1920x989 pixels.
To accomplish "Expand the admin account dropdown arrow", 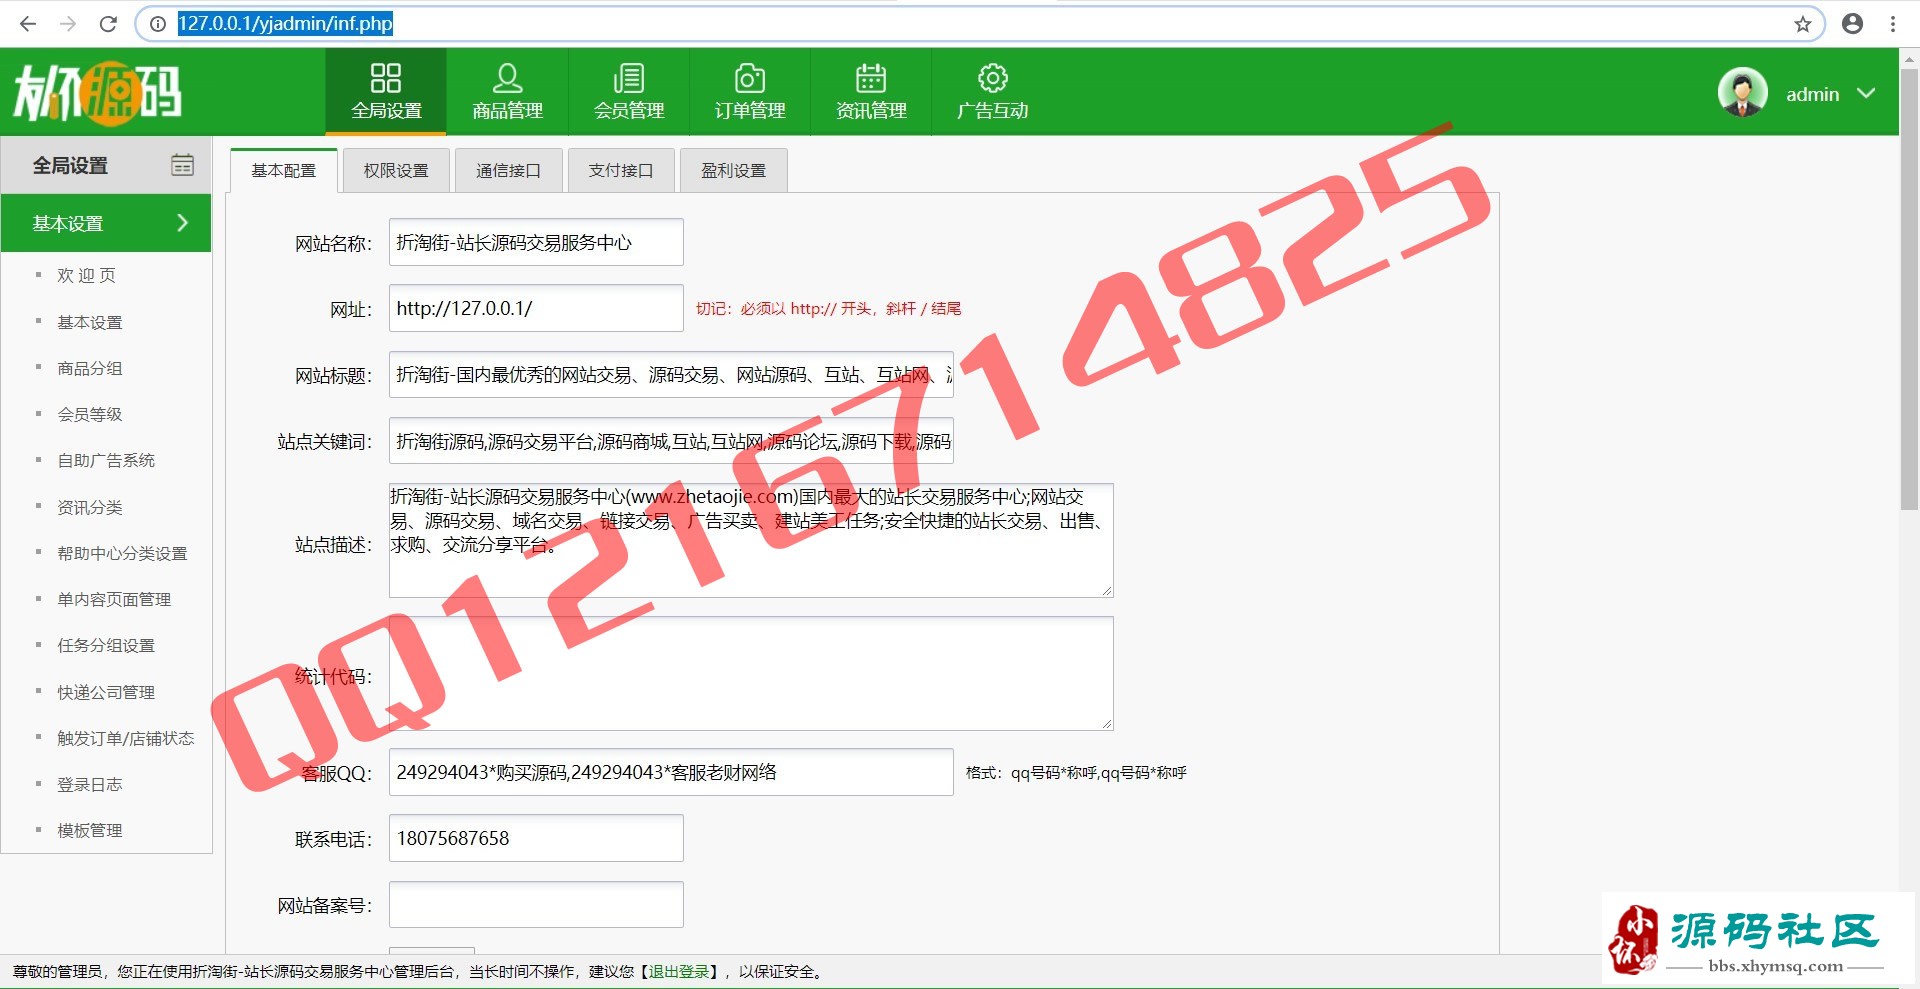I will [1865, 93].
